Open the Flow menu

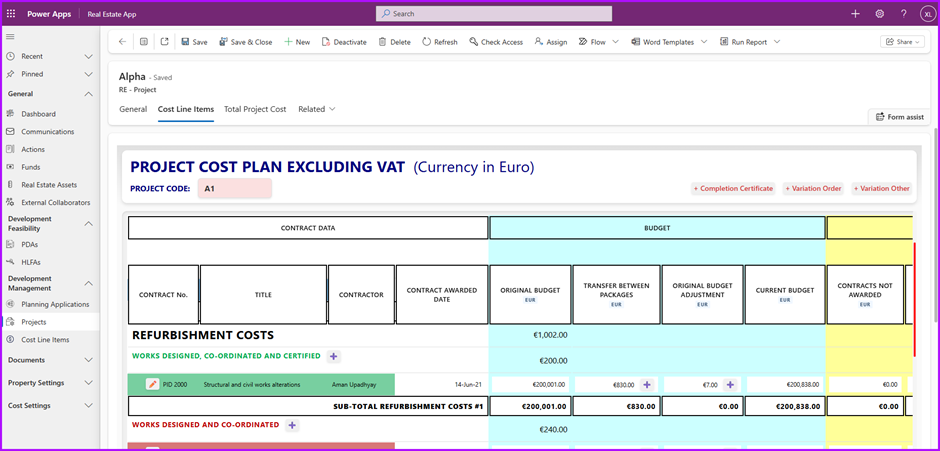pos(592,42)
